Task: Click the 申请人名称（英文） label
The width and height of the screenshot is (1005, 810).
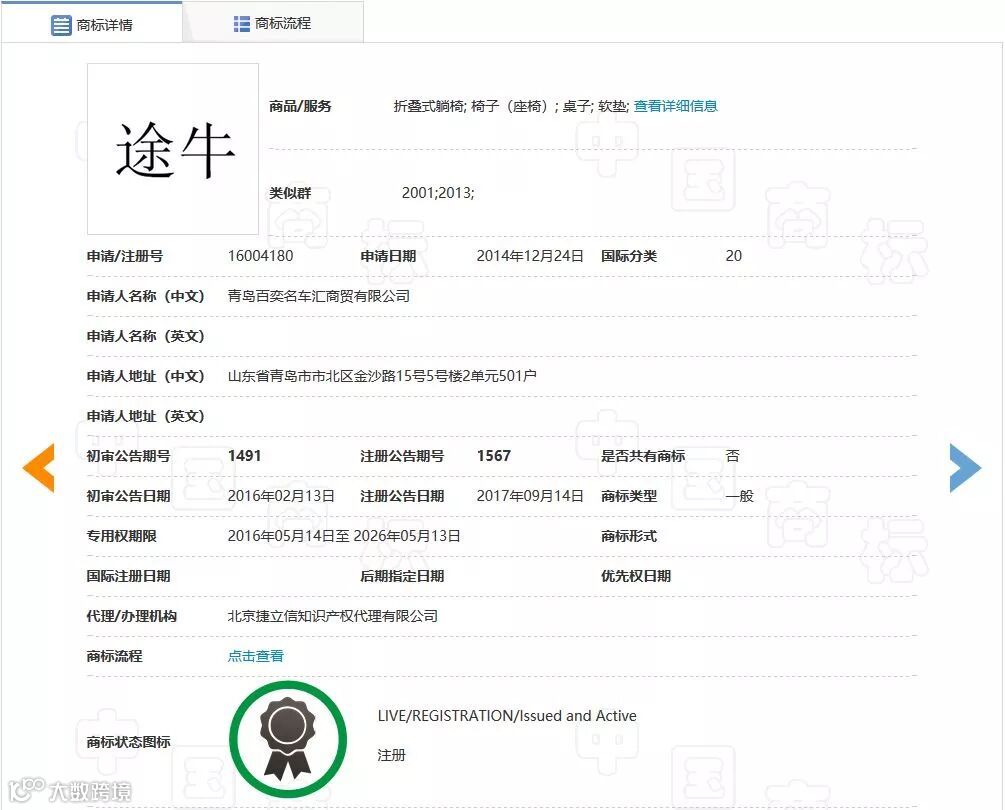Action: [x=145, y=336]
